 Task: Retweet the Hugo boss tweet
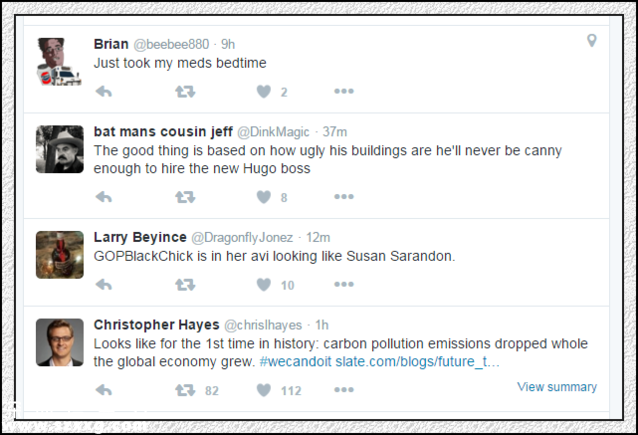point(185,197)
